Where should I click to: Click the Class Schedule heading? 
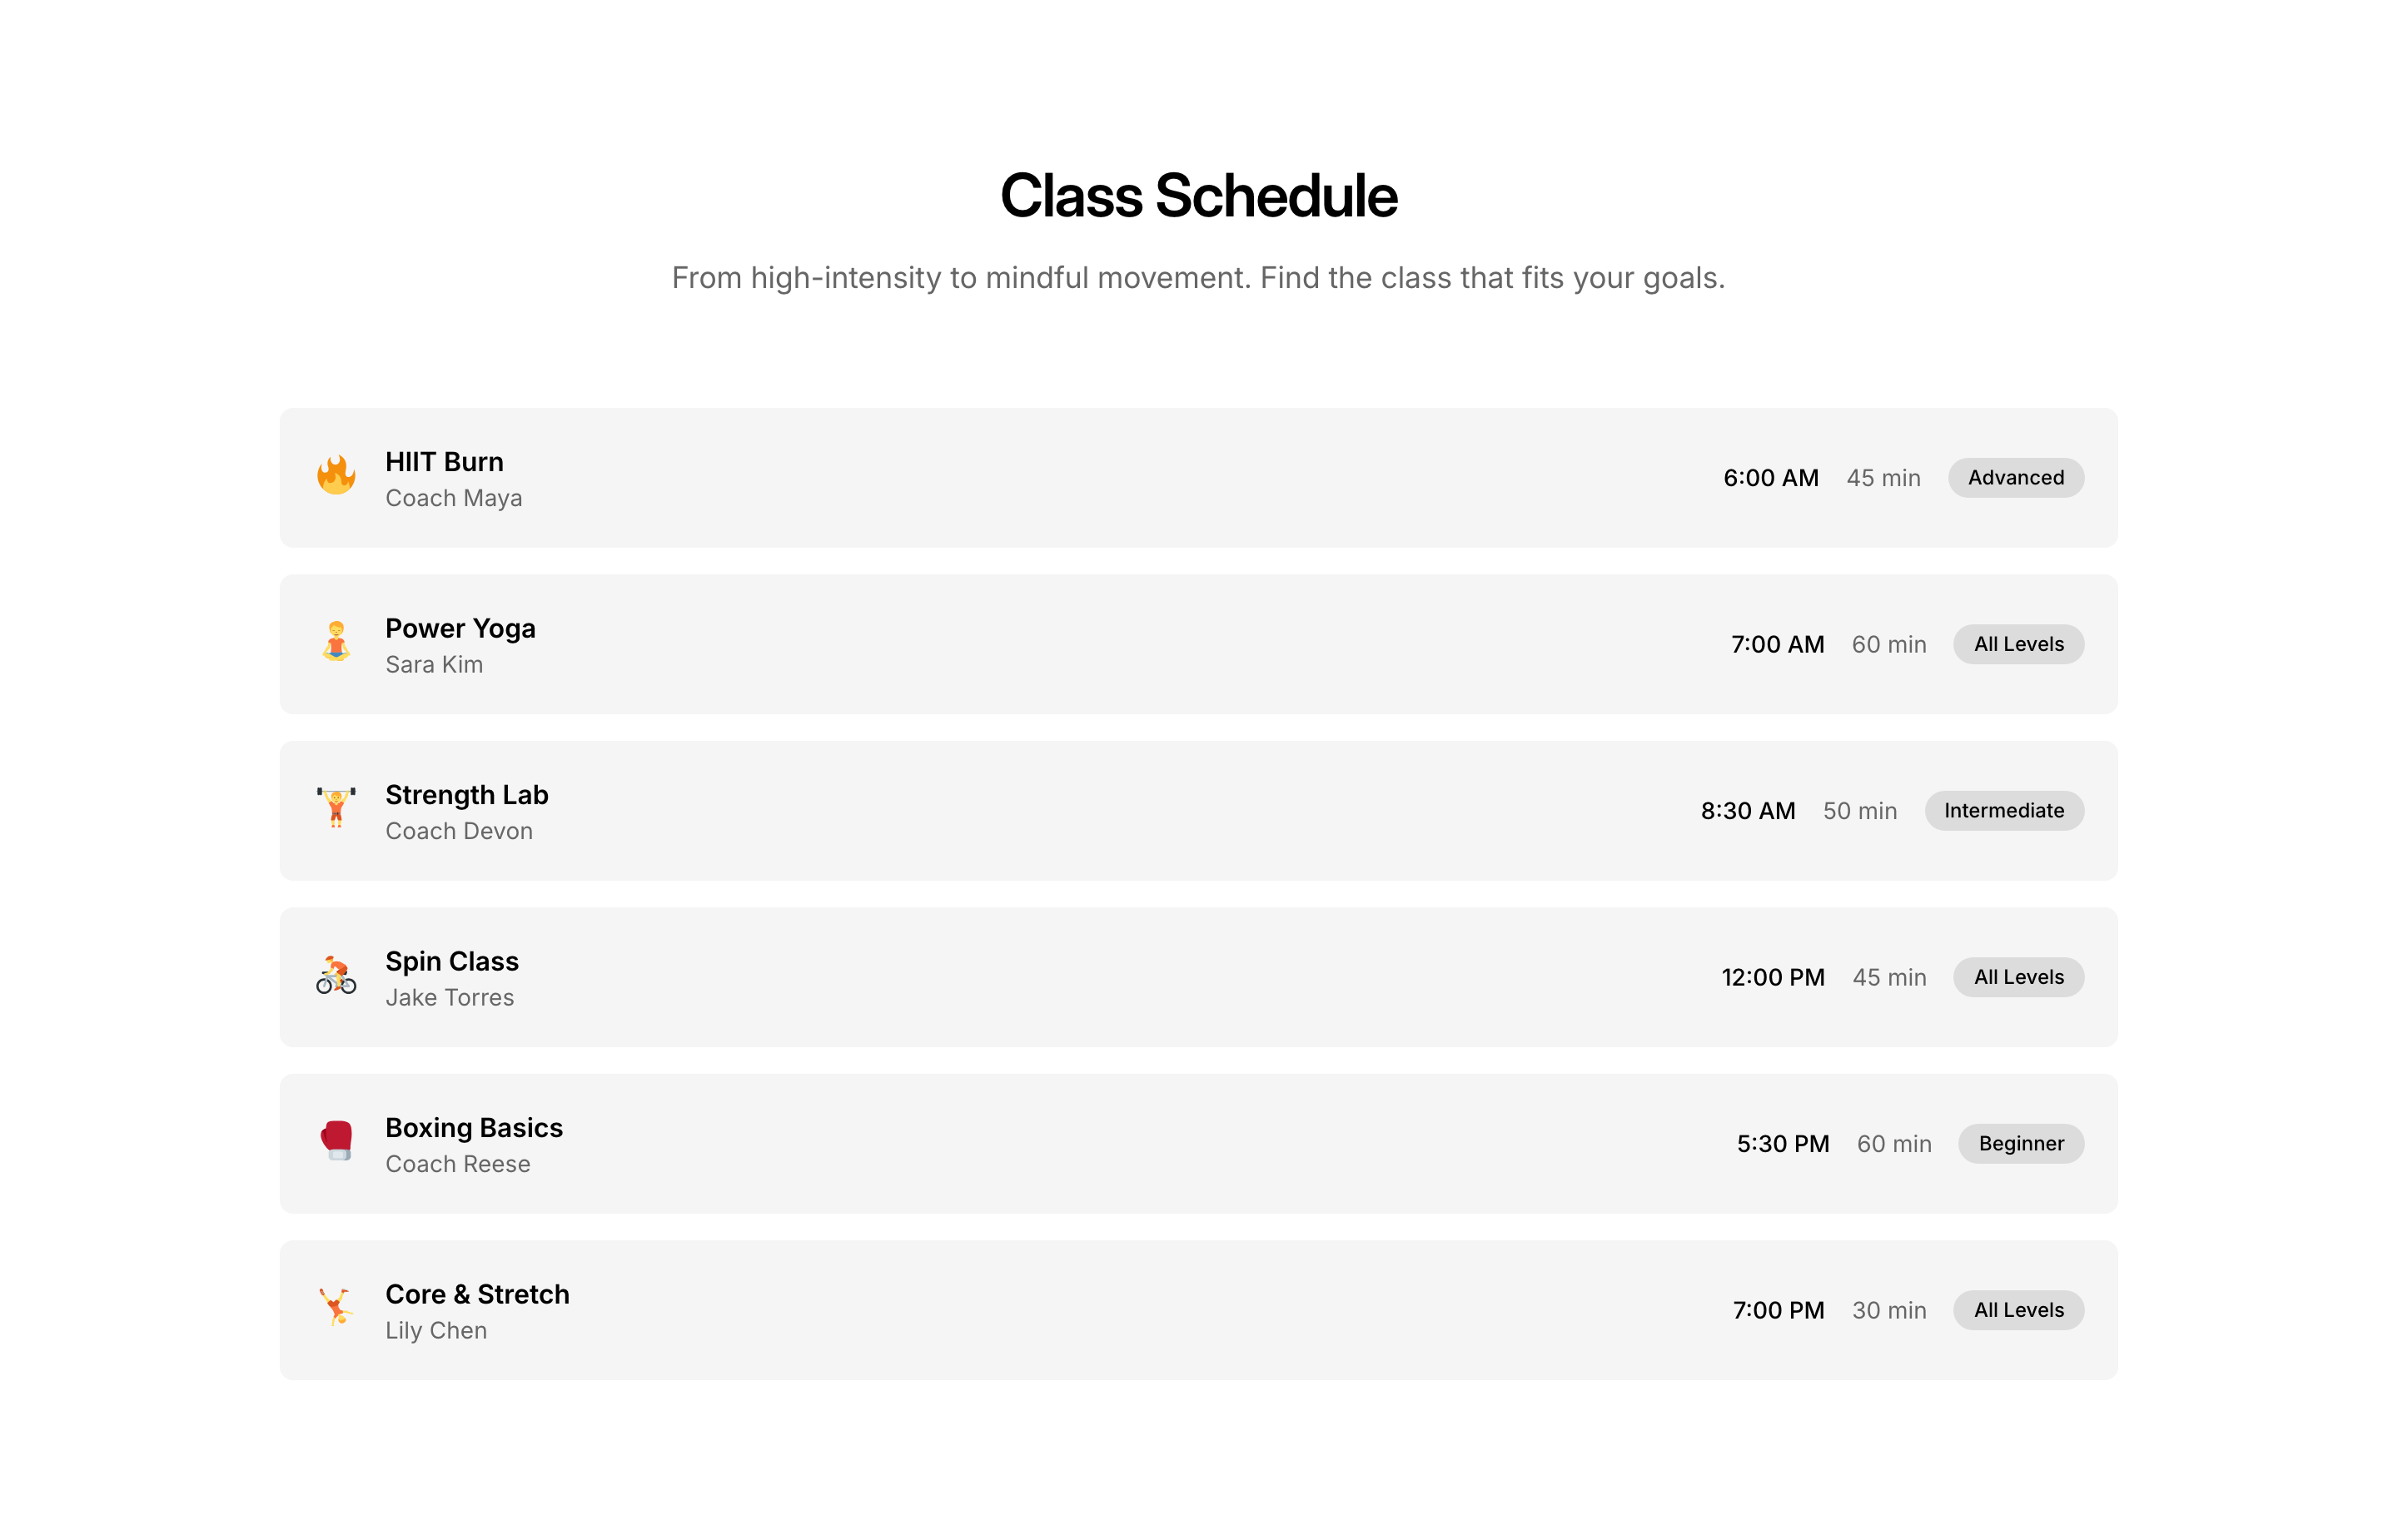(1198, 196)
